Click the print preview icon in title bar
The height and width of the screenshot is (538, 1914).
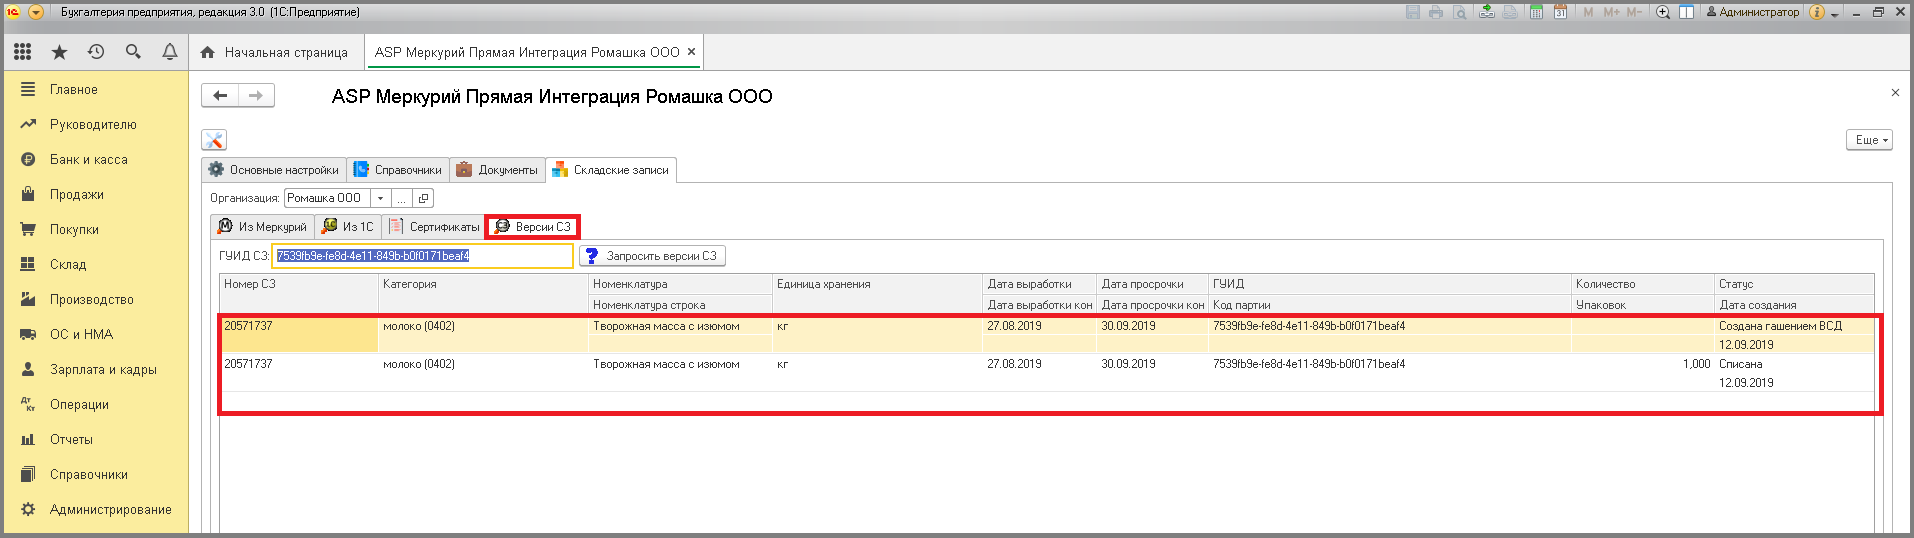1461,12
